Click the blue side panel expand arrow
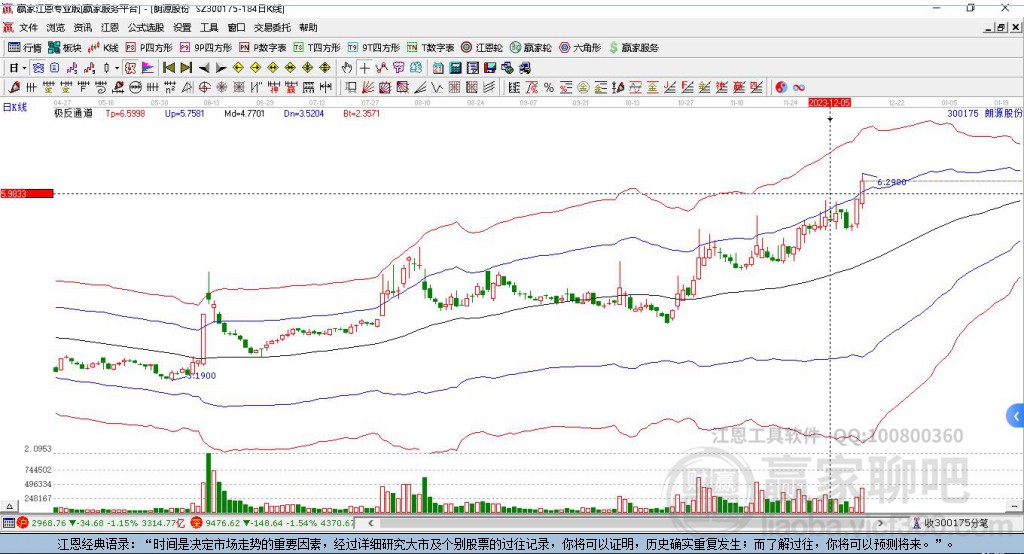 (x=1016, y=416)
